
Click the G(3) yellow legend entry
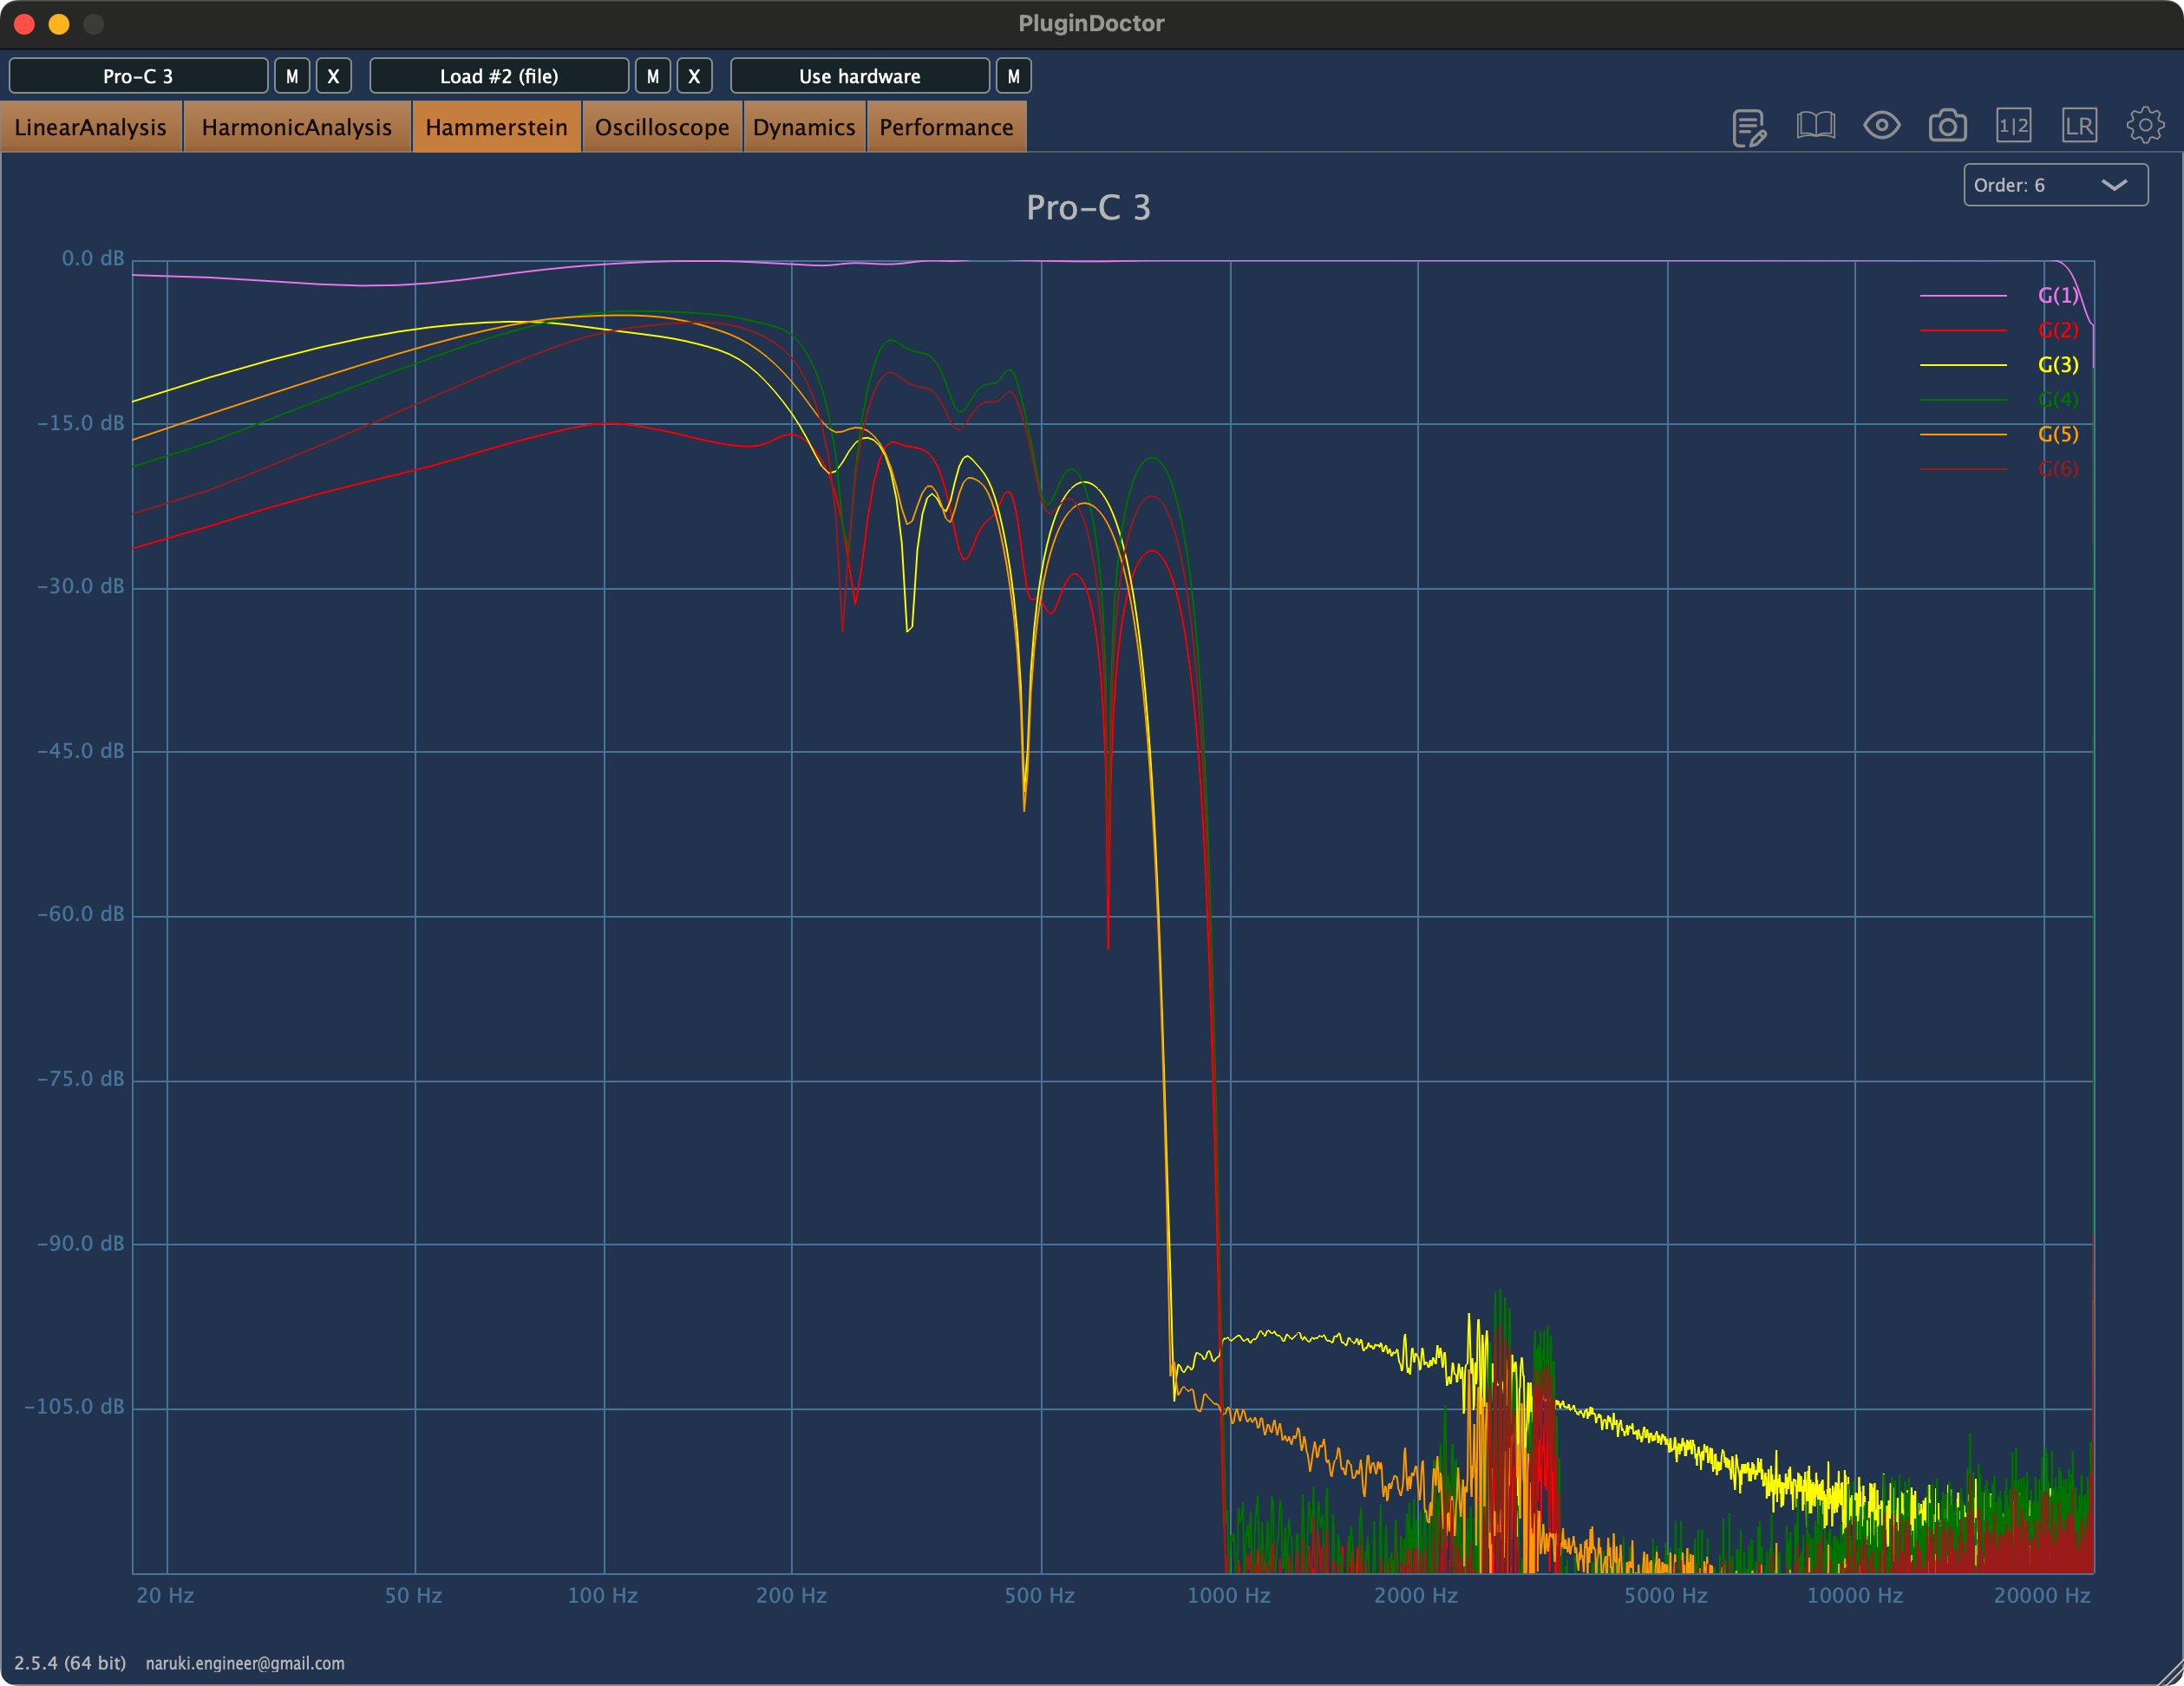(2057, 365)
